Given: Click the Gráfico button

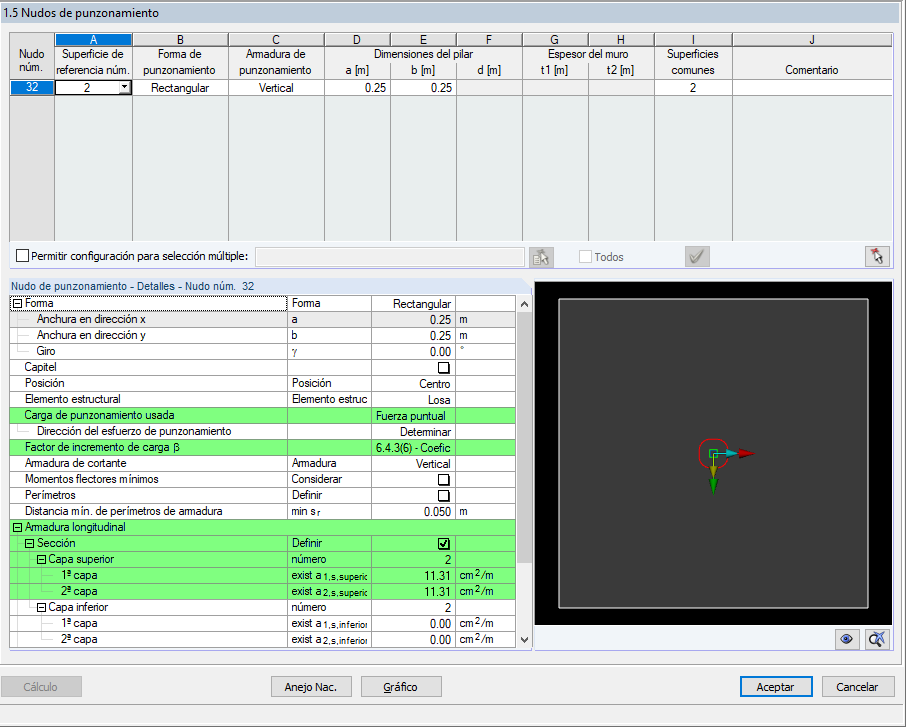Looking at the screenshot, I should (401, 687).
